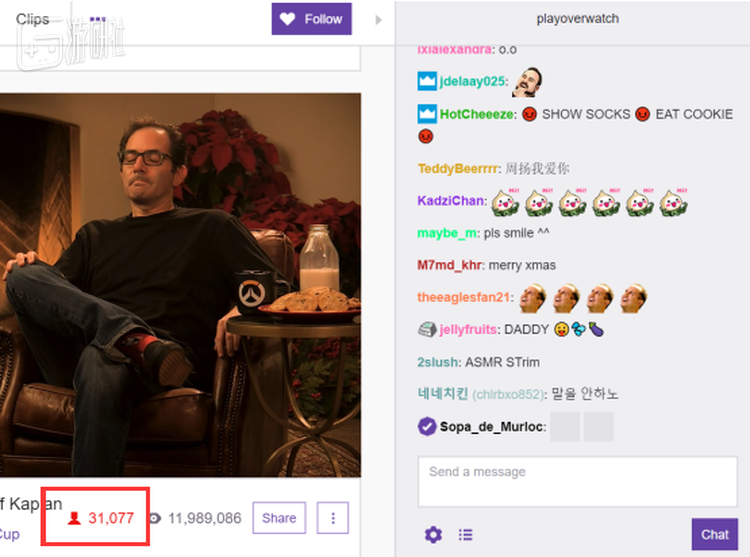Open chat settings gear icon
Screen dimensions: 750x557
pos(433,535)
